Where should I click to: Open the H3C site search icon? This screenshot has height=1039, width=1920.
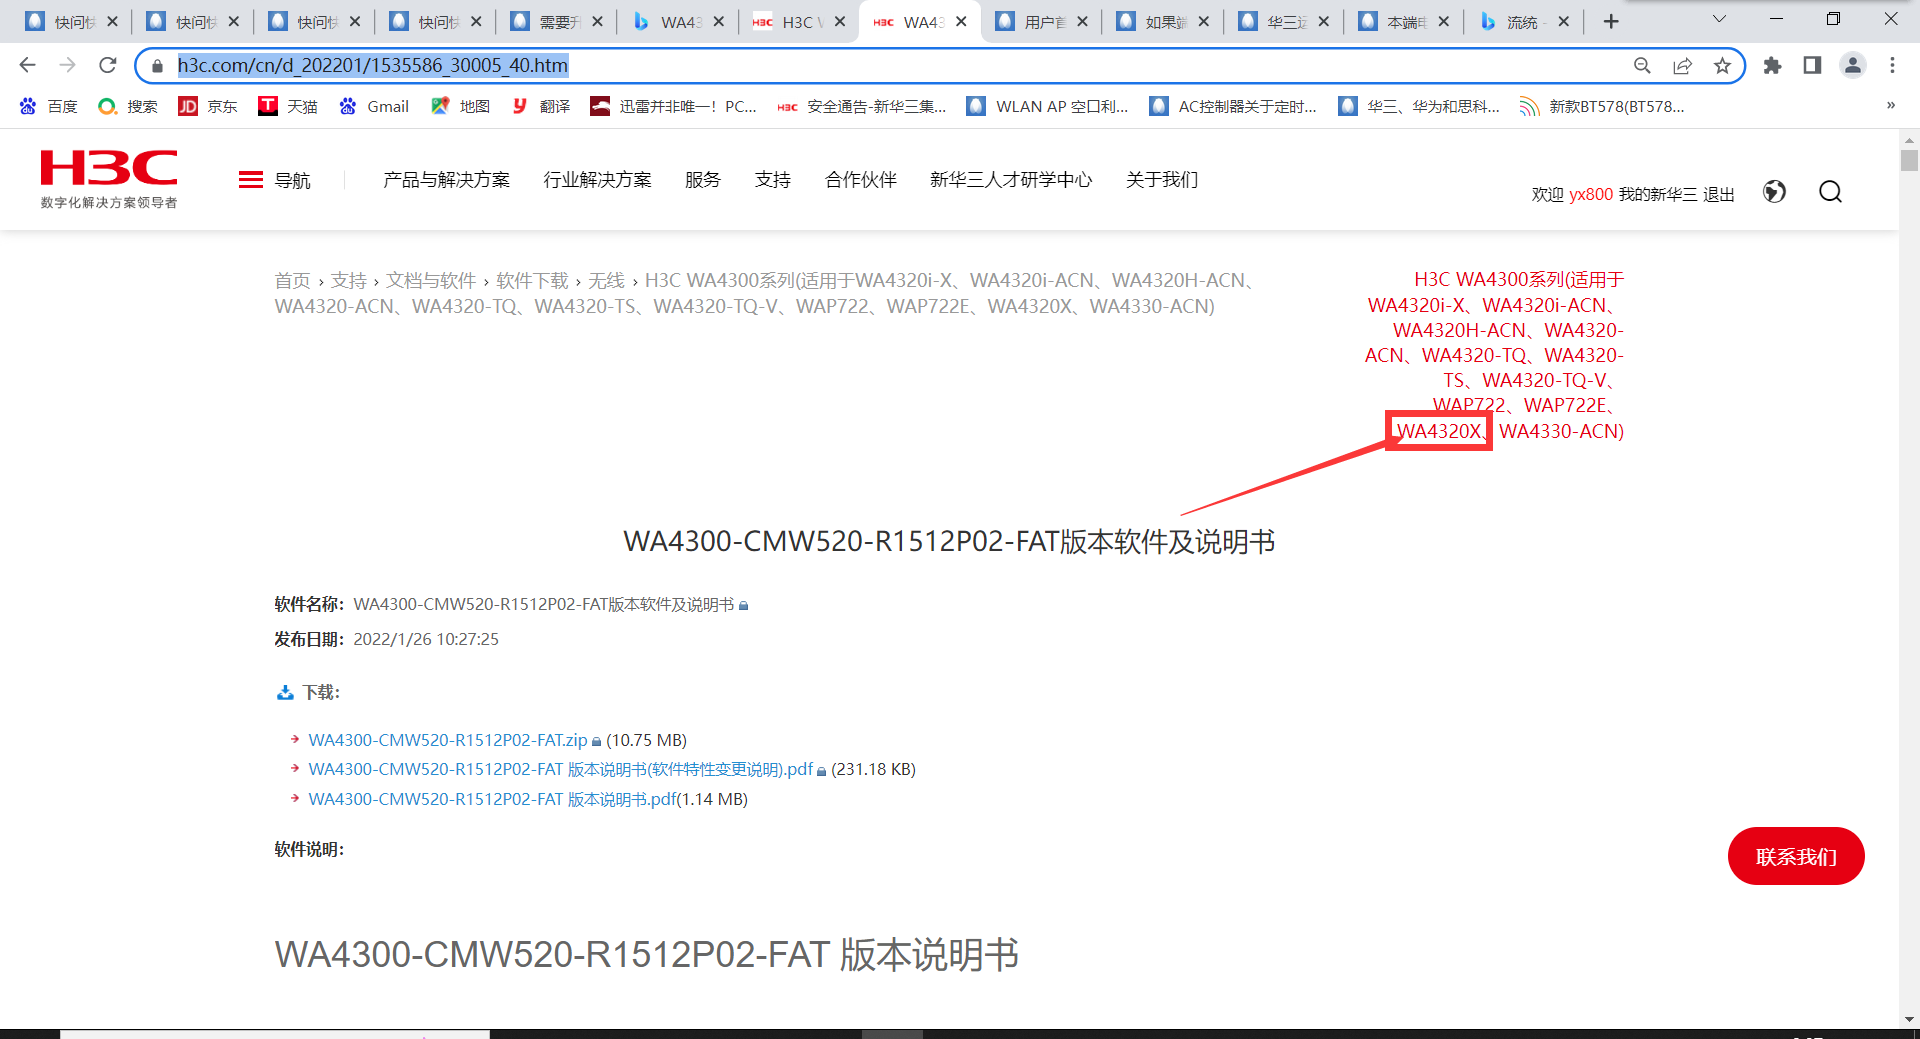point(1830,192)
